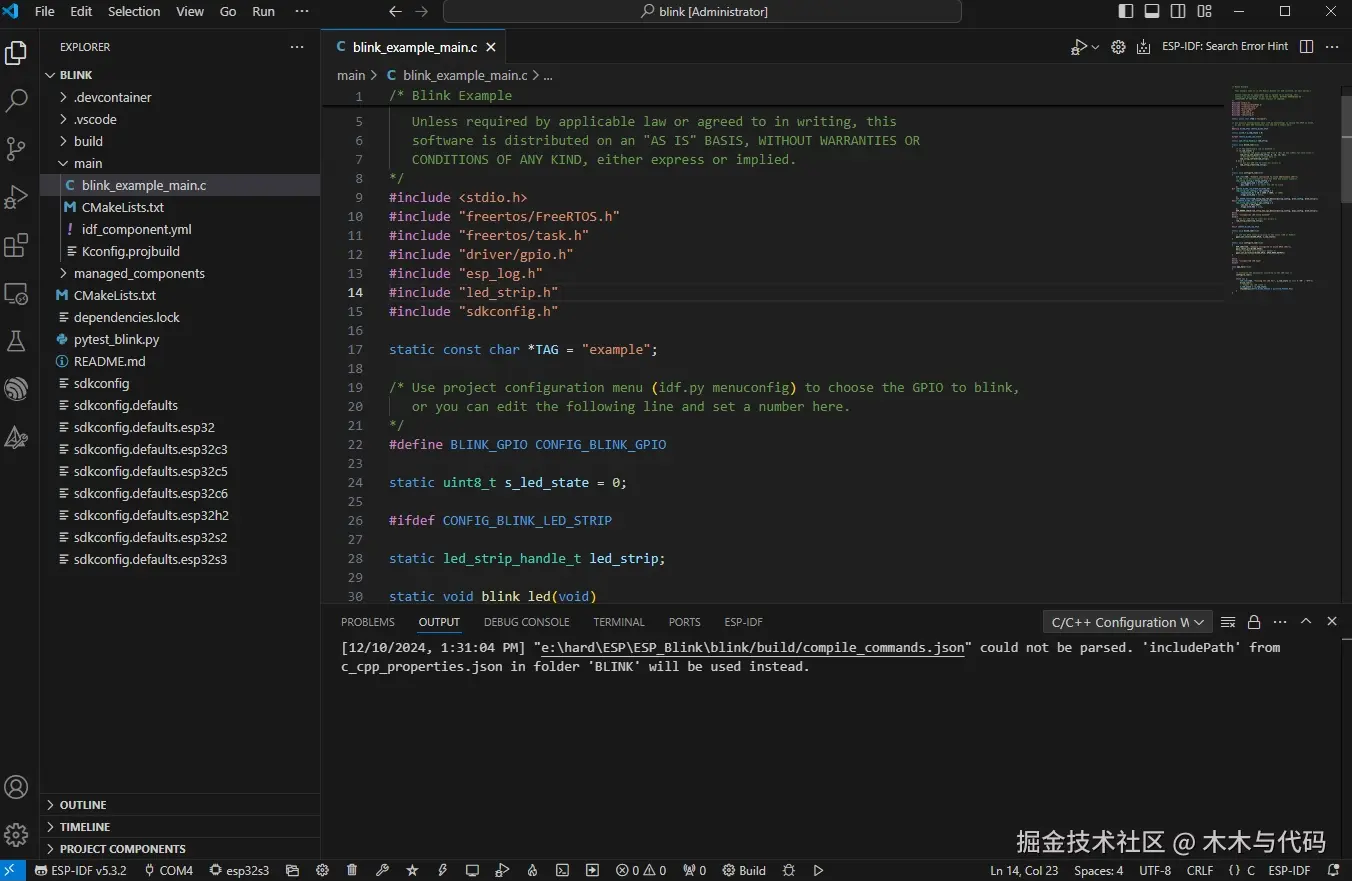This screenshot has height=881, width=1352.
Task: Toggle the output scroll lock
Action: click(1254, 622)
